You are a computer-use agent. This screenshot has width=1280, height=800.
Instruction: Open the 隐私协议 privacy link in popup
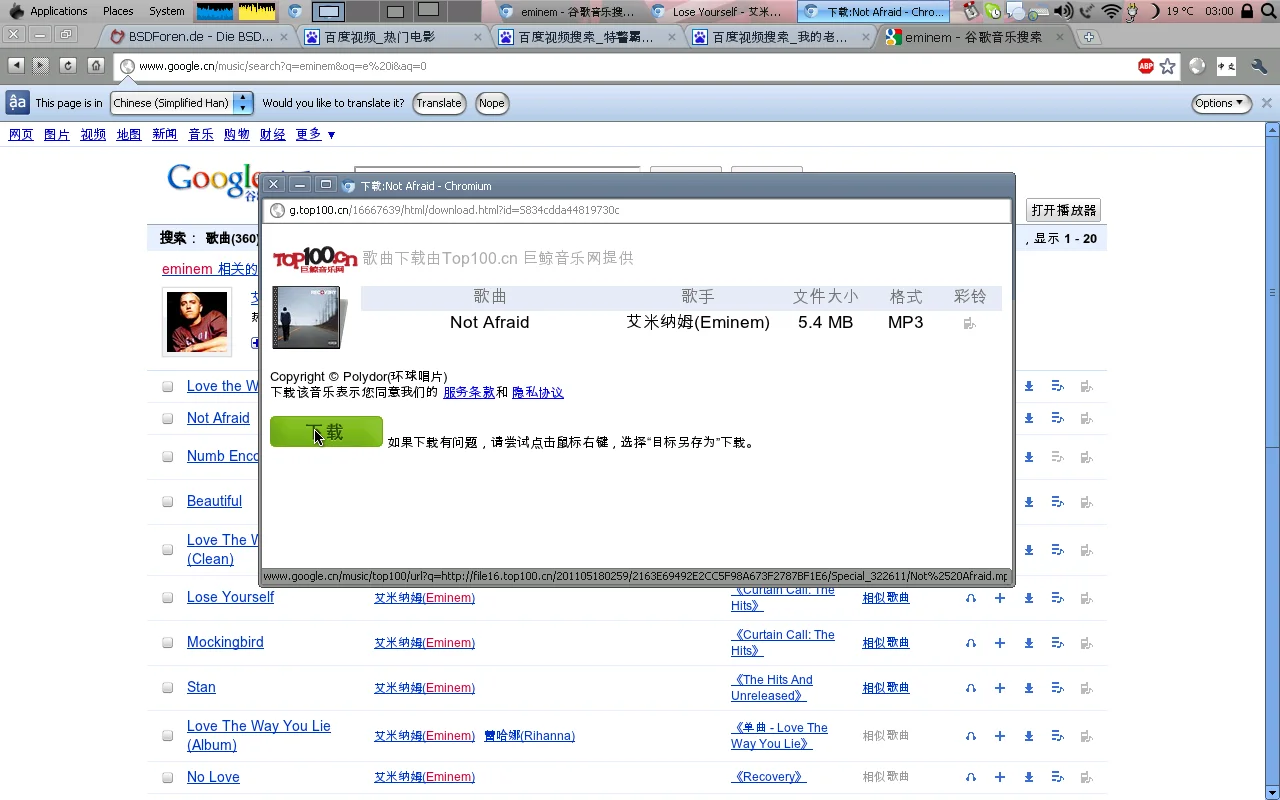538,393
